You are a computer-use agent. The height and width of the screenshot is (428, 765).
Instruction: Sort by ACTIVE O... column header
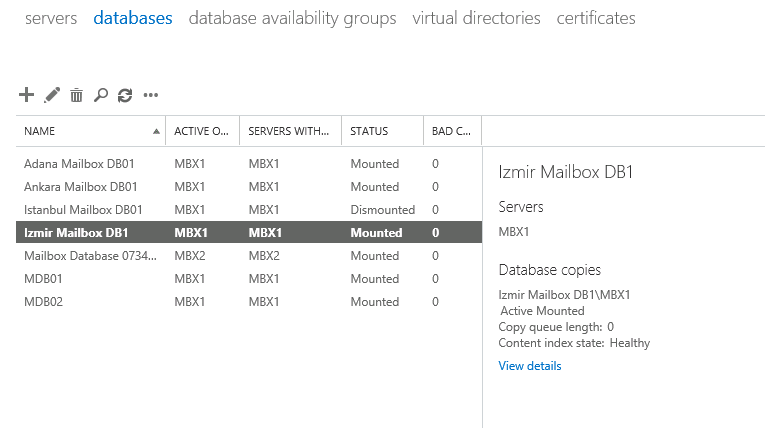click(202, 131)
